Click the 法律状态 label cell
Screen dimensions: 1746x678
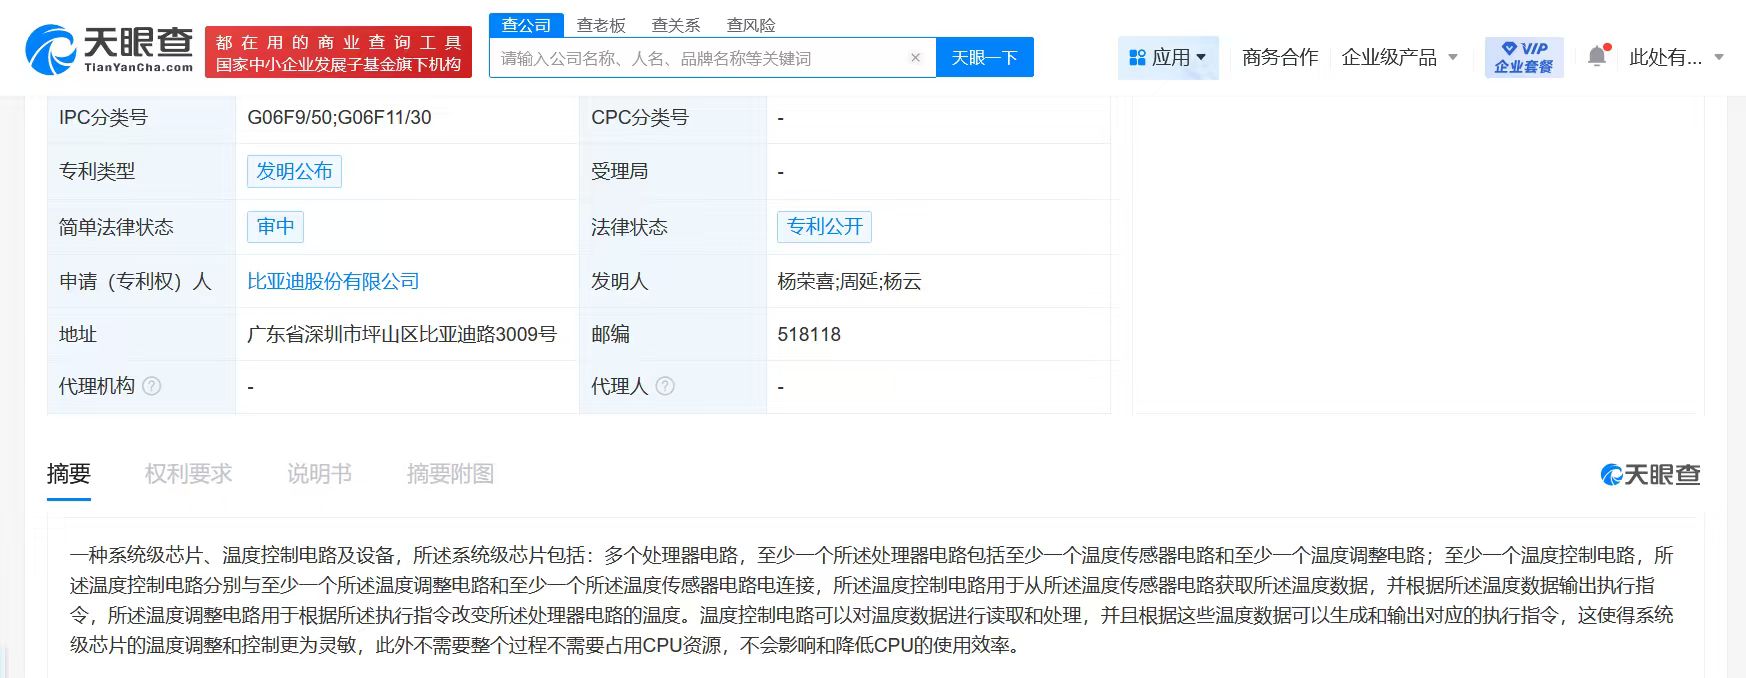coord(673,227)
